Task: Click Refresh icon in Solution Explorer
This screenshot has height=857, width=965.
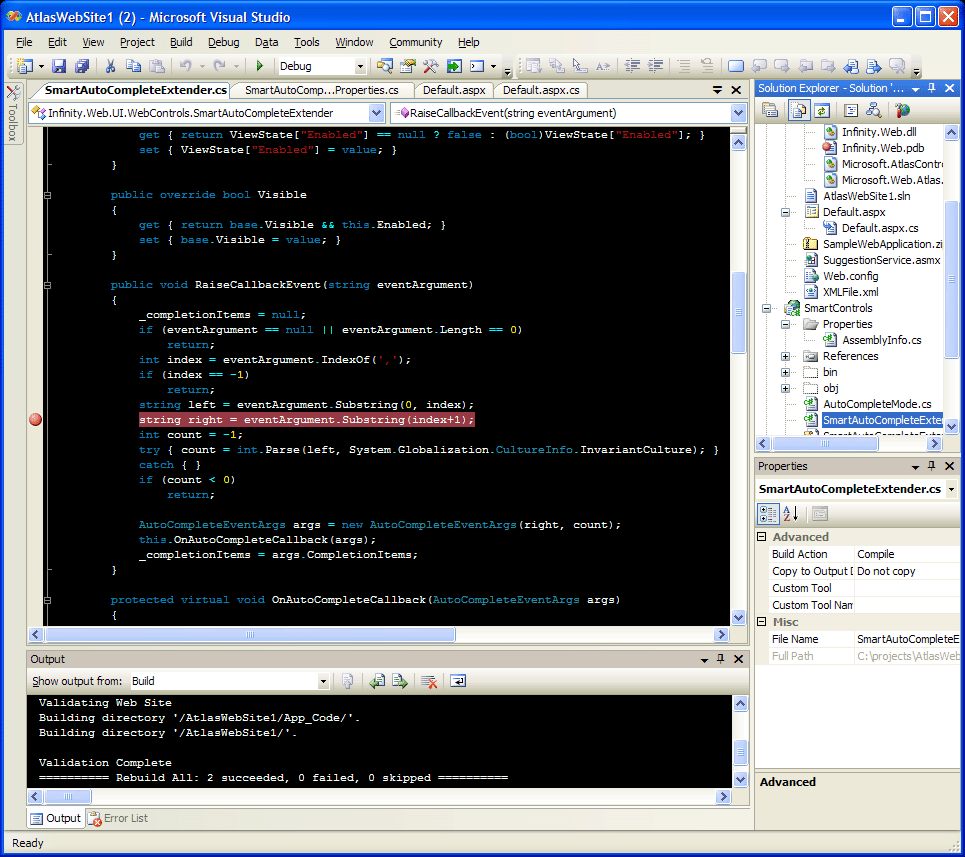Action: (x=821, y=111)
